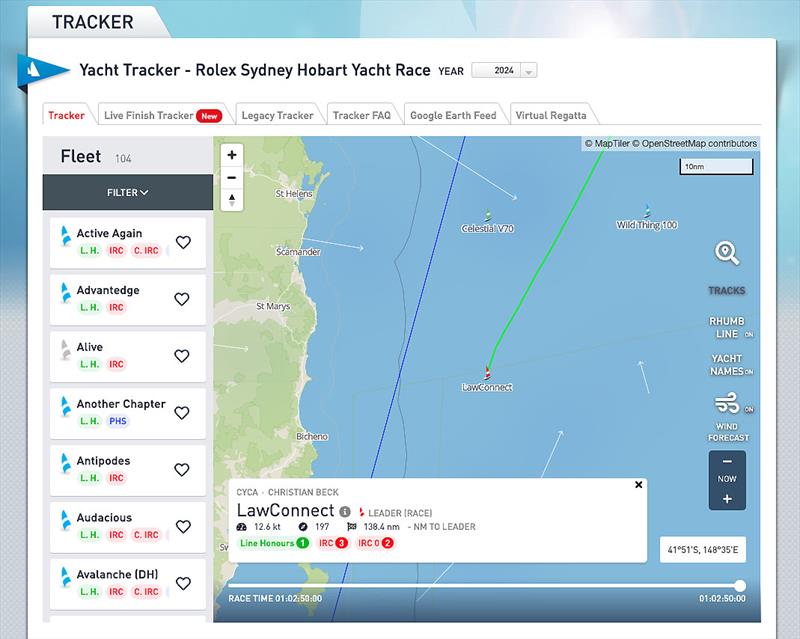Favorite Active Again with heart icon
Viewport: 800px width, 639px height.
pos(183,242)
